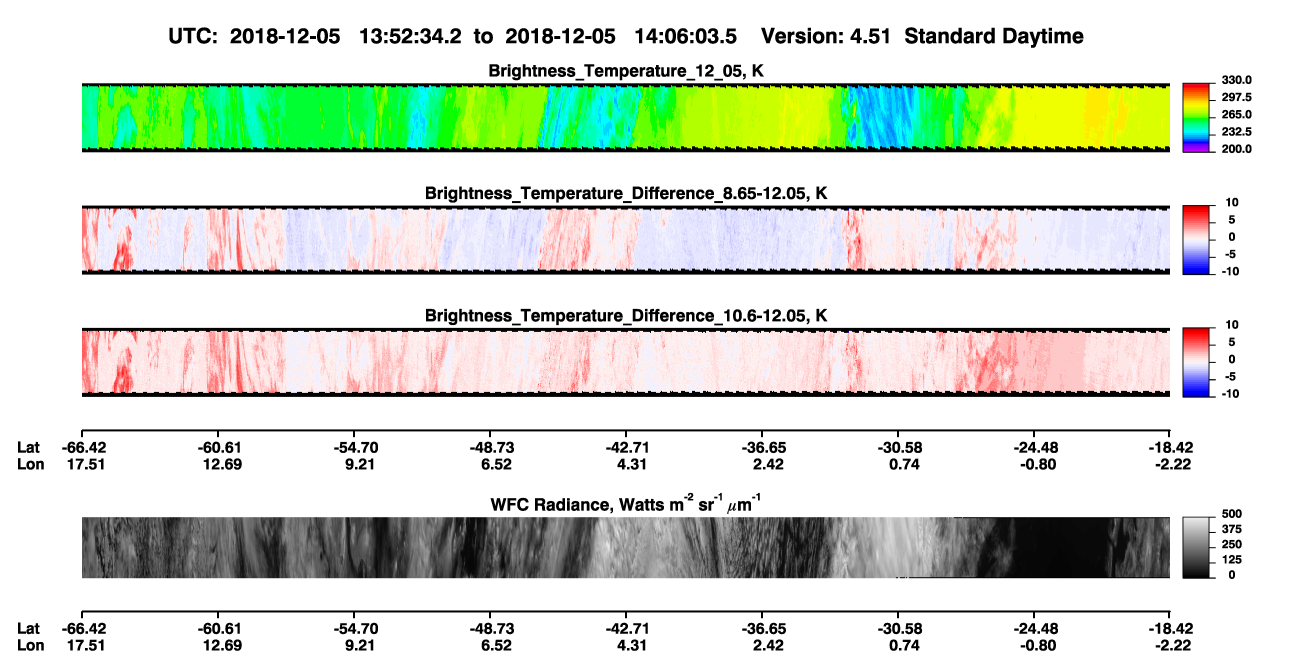Click the 297.5 colorbar tick label

click(x=1237, y=97)
